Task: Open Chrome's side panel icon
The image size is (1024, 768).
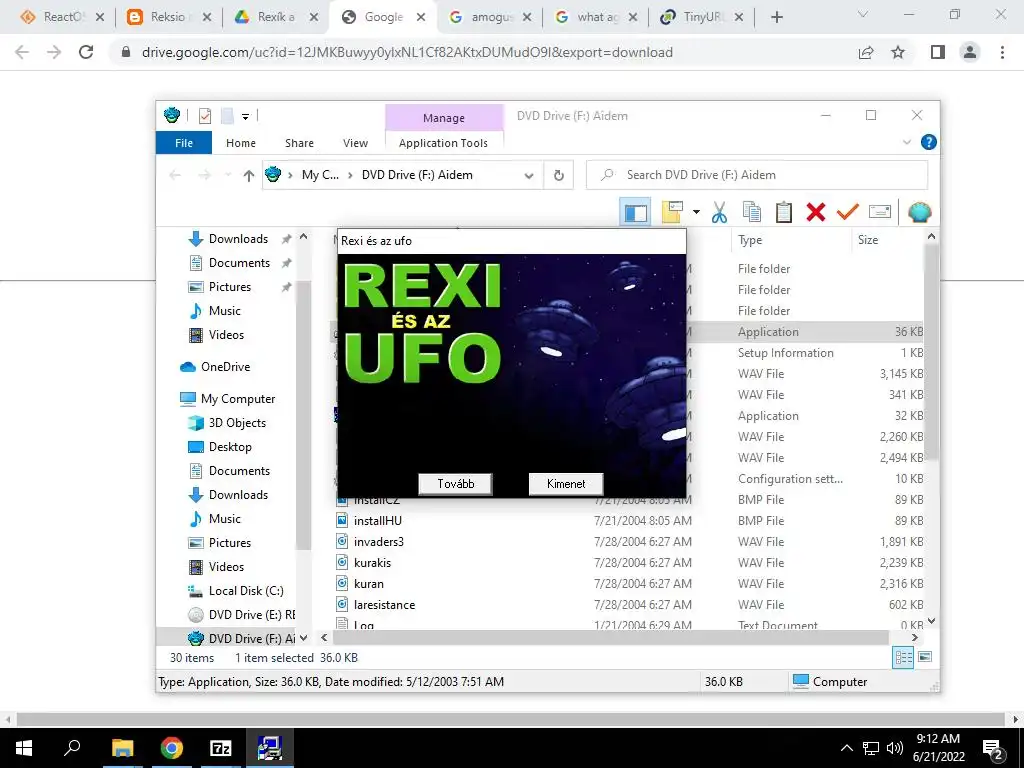Action: click(x=938, y=52)
